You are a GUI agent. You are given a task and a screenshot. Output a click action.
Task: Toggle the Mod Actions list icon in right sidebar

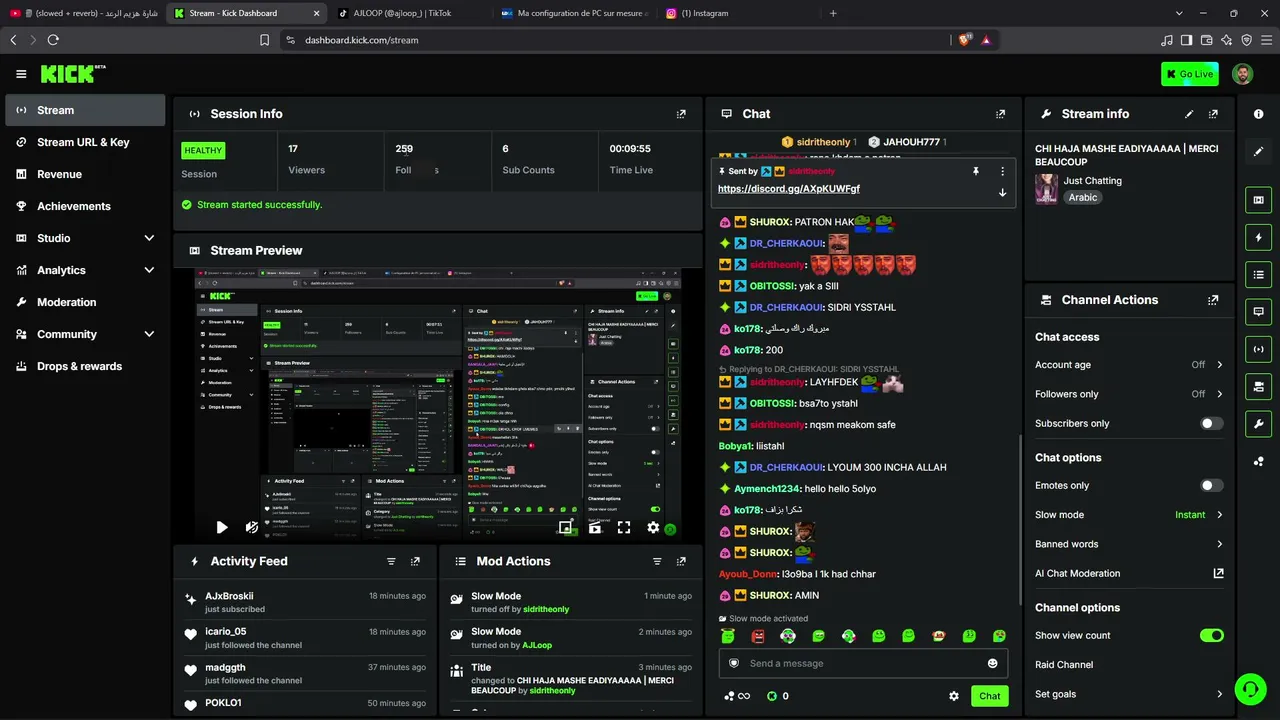(1258, 275)
